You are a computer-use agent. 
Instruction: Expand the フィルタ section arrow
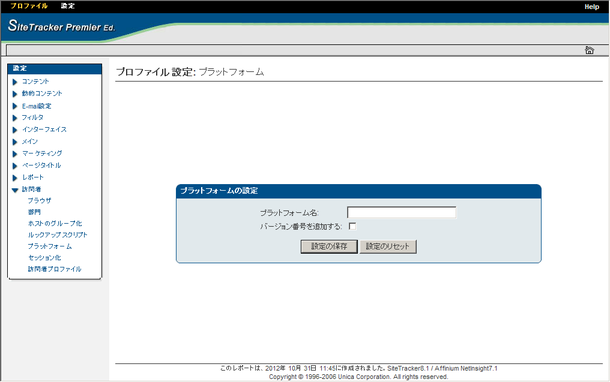click(x=15, y=118)
